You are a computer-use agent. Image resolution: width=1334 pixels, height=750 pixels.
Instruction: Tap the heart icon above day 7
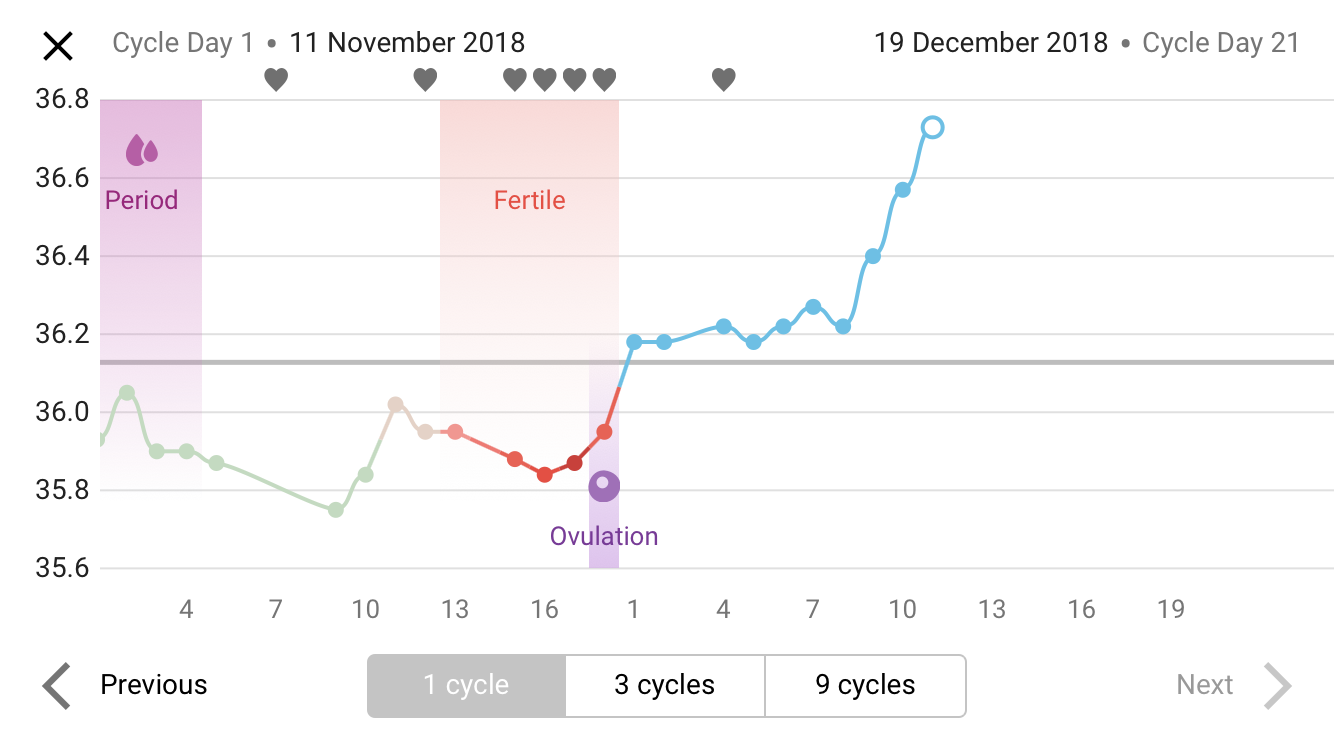(276, 79)
